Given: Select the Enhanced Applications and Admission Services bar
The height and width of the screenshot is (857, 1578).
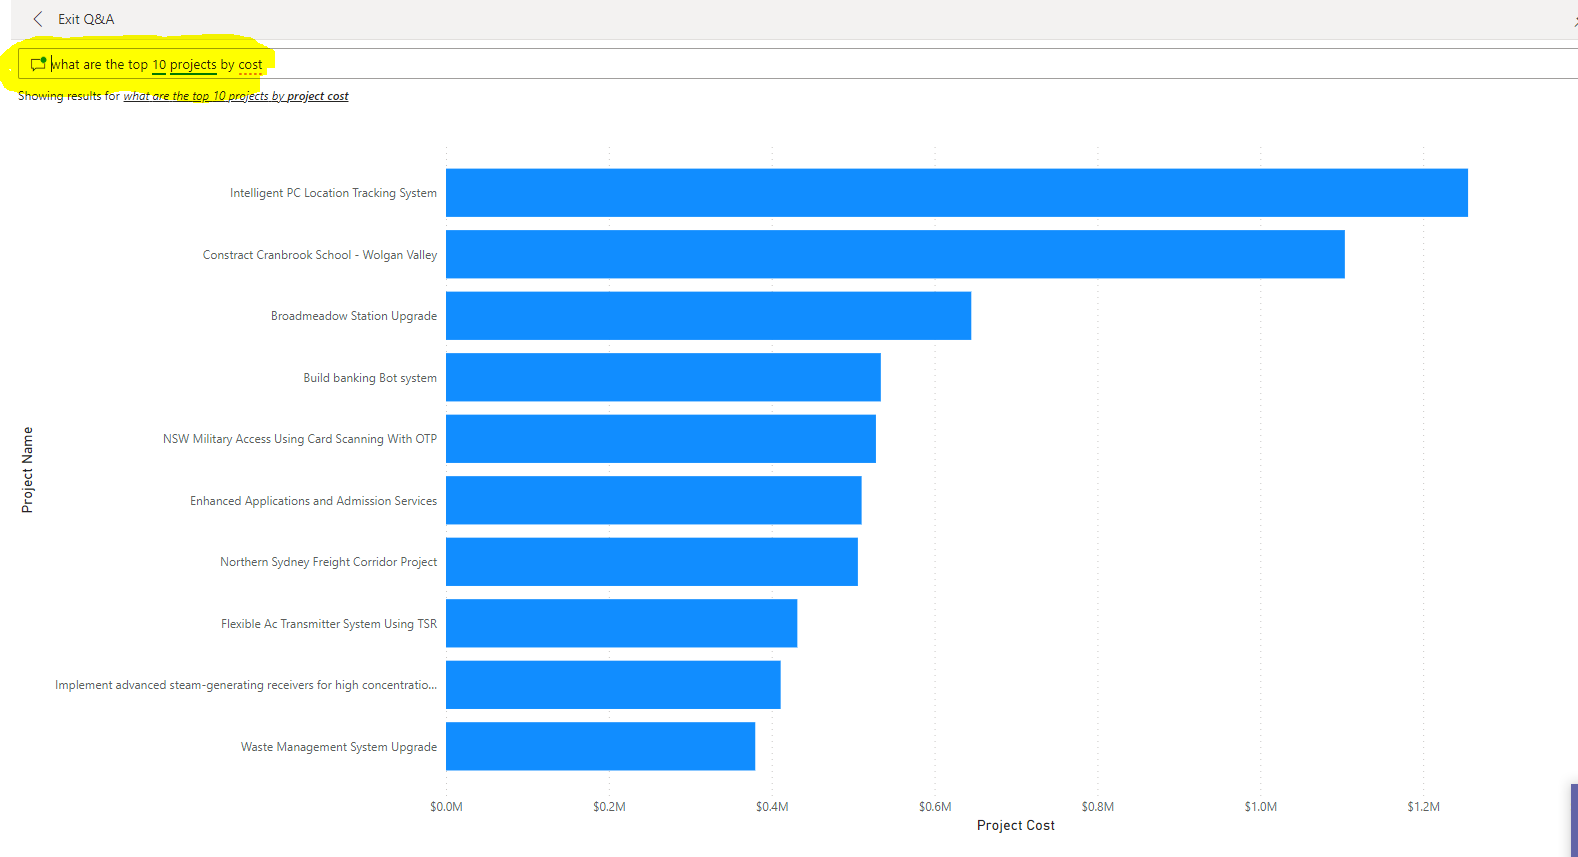Looking at the screenshot, I should [654, 500].
